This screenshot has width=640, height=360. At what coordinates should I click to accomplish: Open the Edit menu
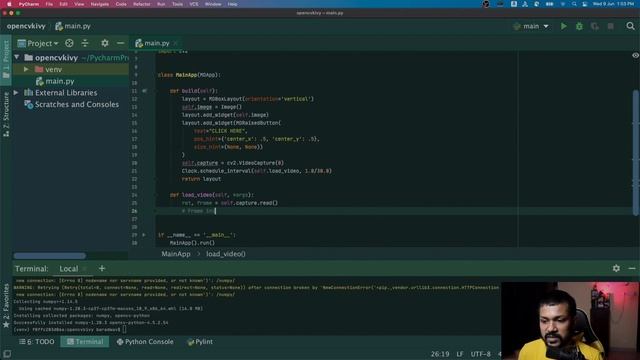click(x=63, y=4)
